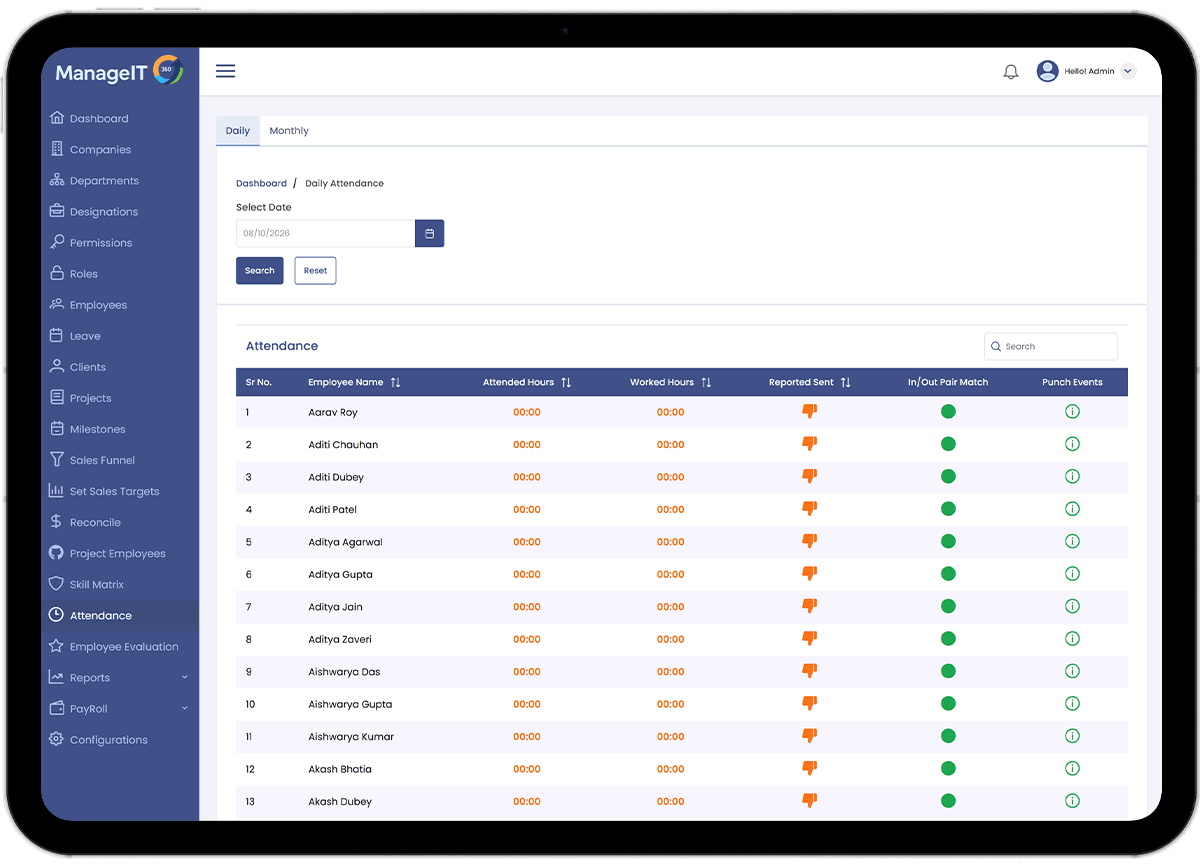Open PayRoll menu item in sidebar
The height and width of the screenshot is (866, 1200).
click(120, 708)
